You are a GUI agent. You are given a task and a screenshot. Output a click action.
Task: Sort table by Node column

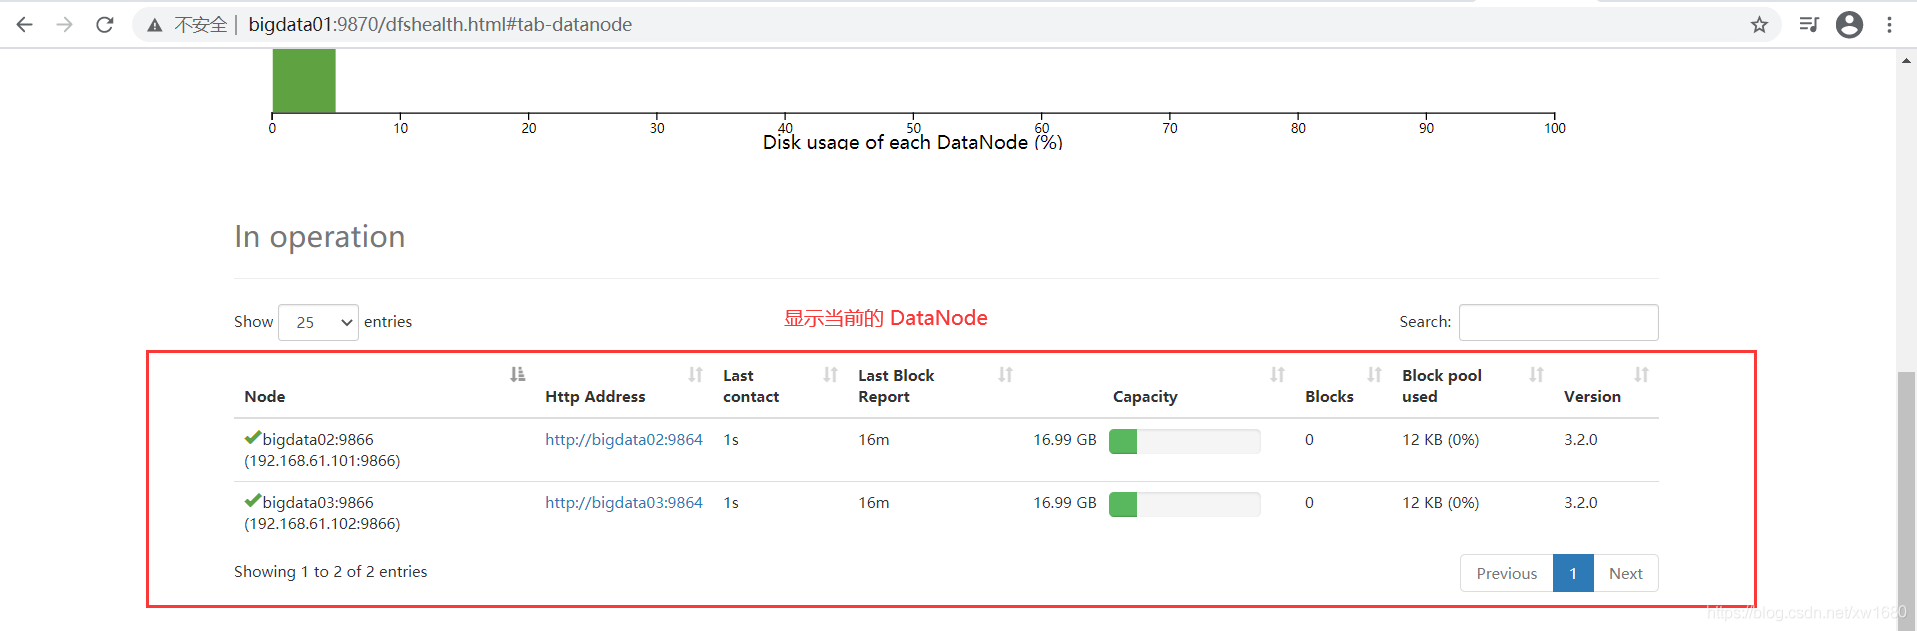tap(517, 374)
